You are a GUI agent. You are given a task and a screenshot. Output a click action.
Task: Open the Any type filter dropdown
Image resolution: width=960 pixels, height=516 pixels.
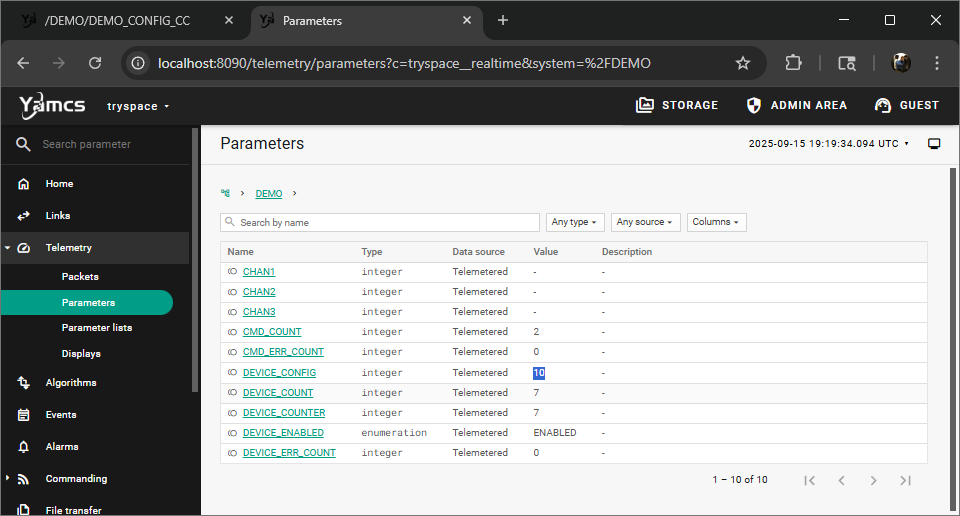pyautogui.click(x=575, y=222)
